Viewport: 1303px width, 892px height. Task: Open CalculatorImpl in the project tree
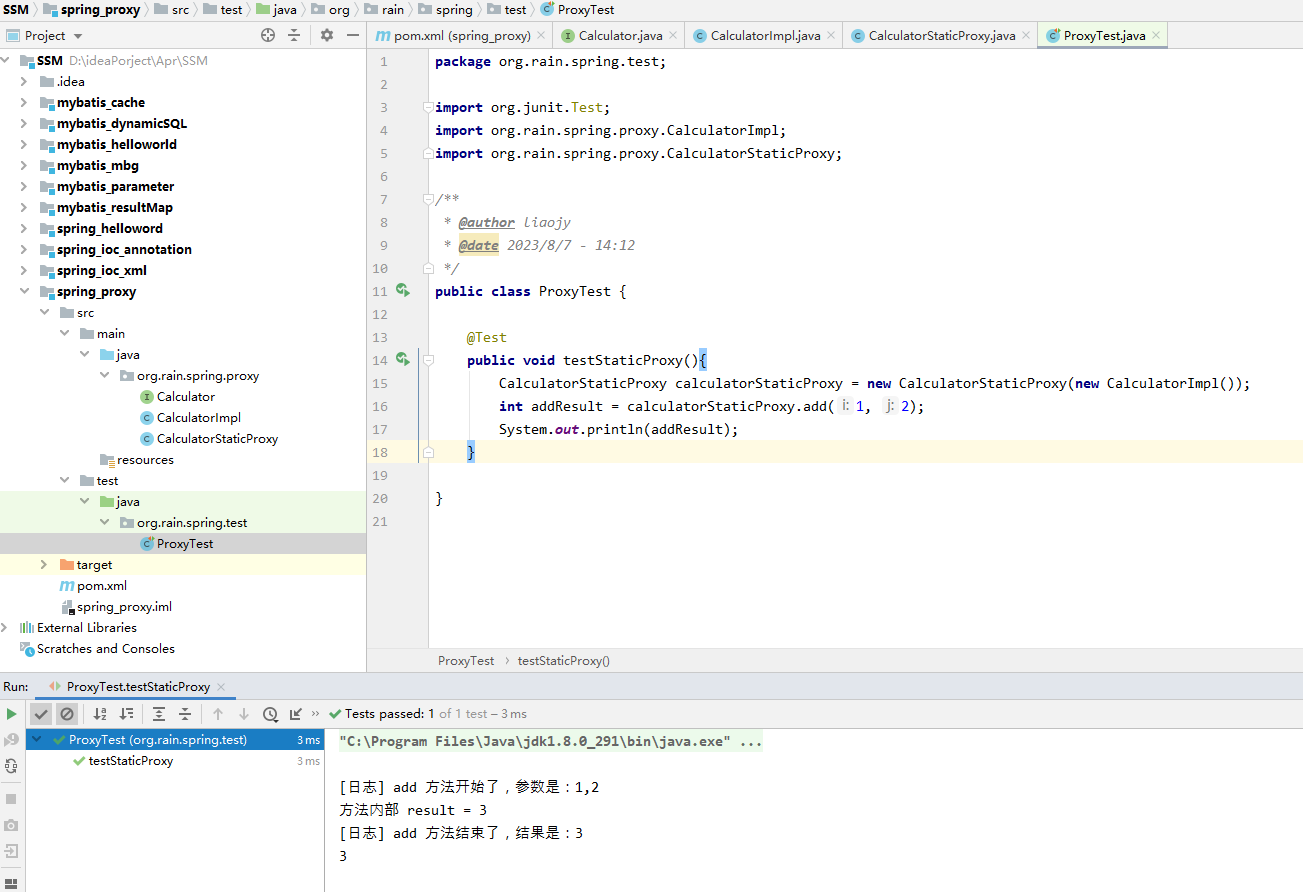coord(190,418)
